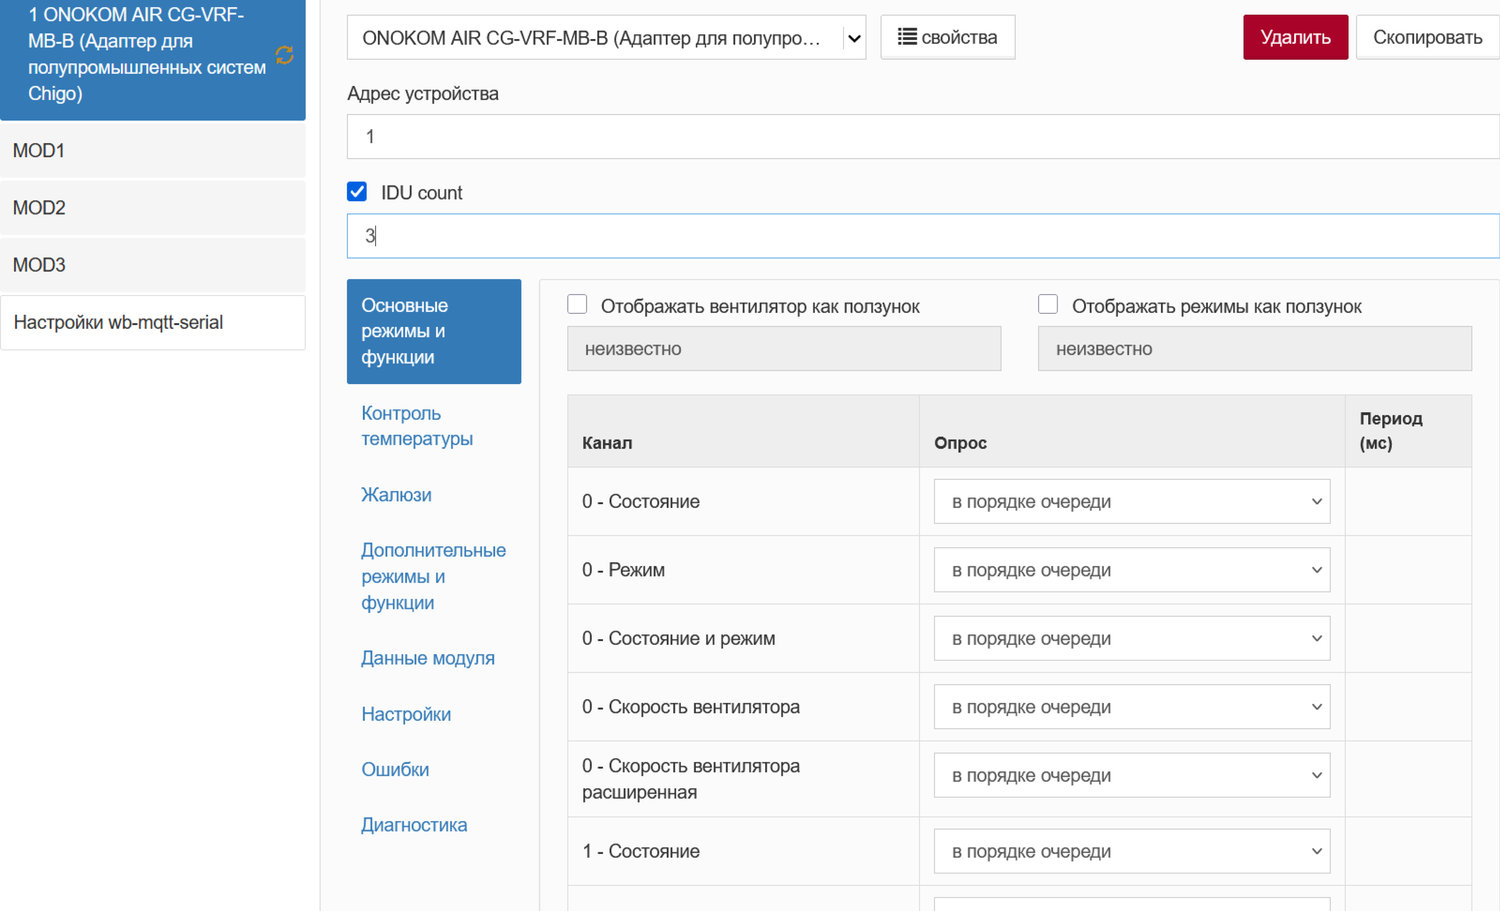Uncheck the IDU count checkbox
The width and height of the screenshot is (1500, 911).
click(357, 191)
